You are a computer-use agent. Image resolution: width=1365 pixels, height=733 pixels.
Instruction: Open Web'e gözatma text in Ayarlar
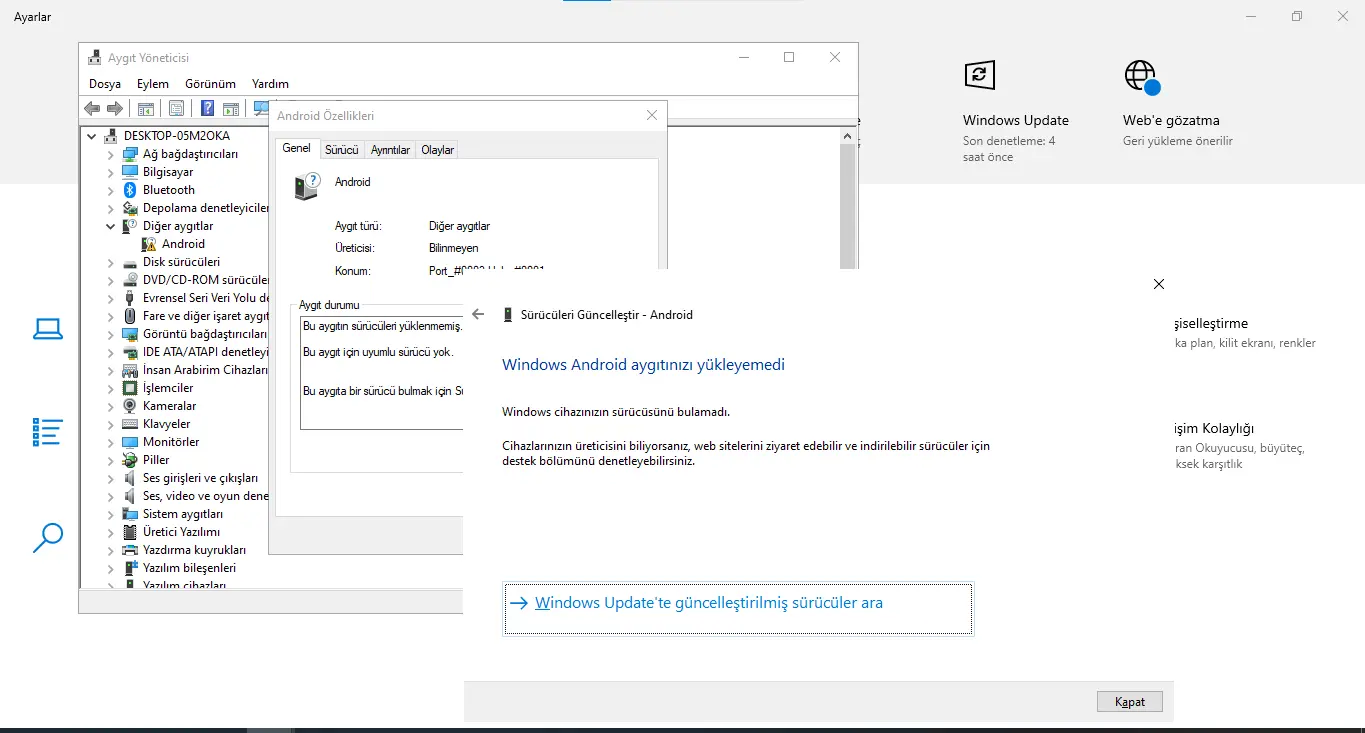tap(1171, 120)
